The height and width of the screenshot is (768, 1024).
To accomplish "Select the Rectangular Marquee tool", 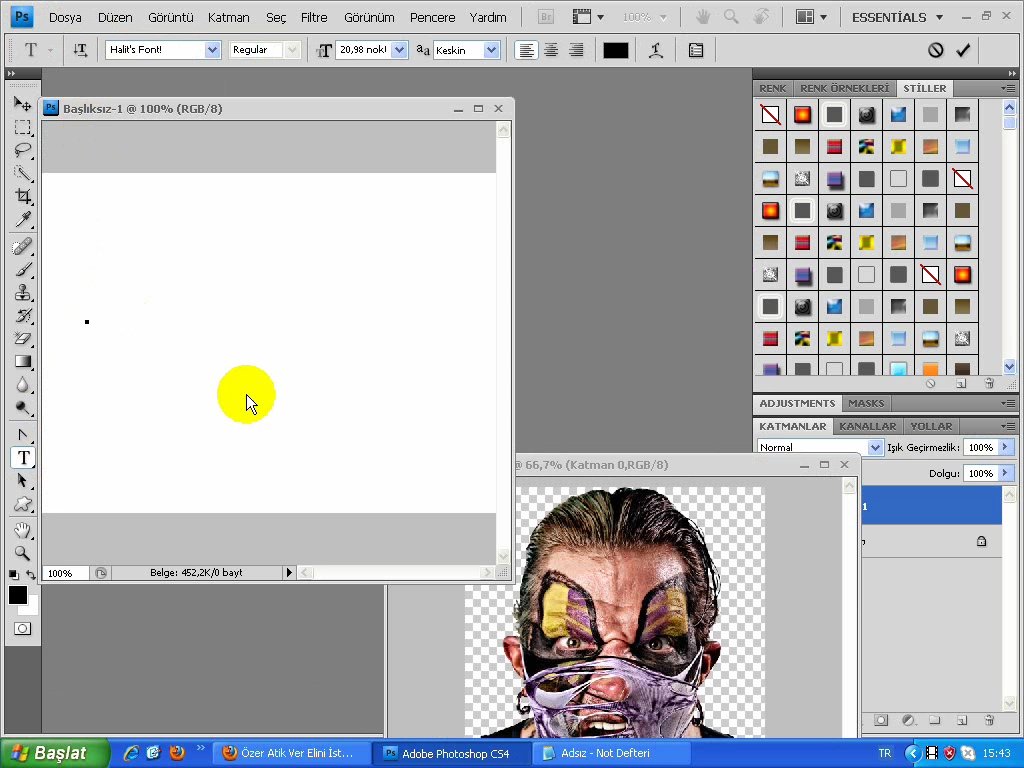I will (x=23, y=127).
